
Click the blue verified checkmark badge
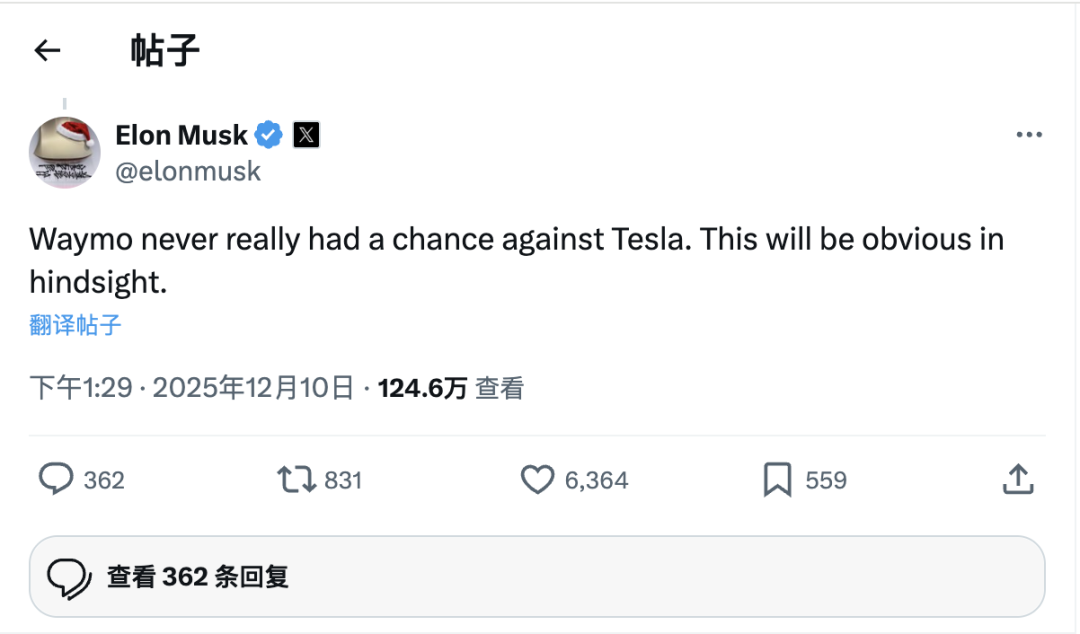tap(268, 135)
